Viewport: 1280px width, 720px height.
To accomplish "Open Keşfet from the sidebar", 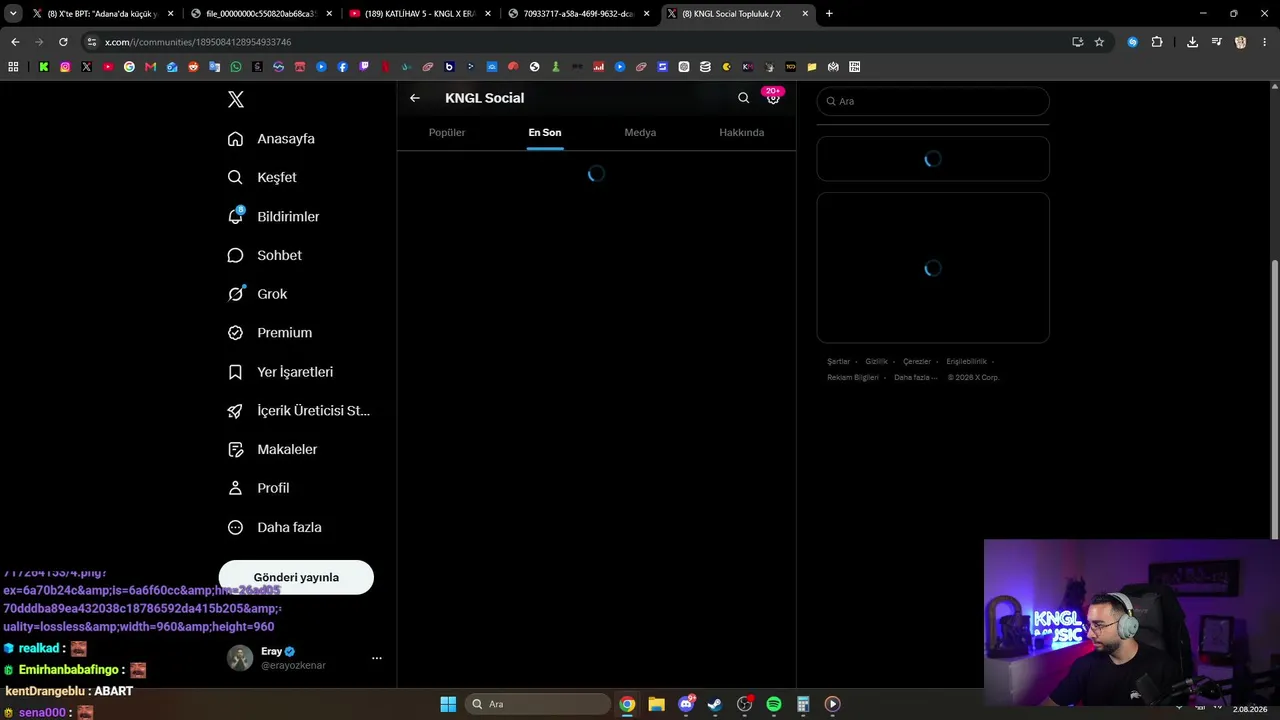I will 262,177.
